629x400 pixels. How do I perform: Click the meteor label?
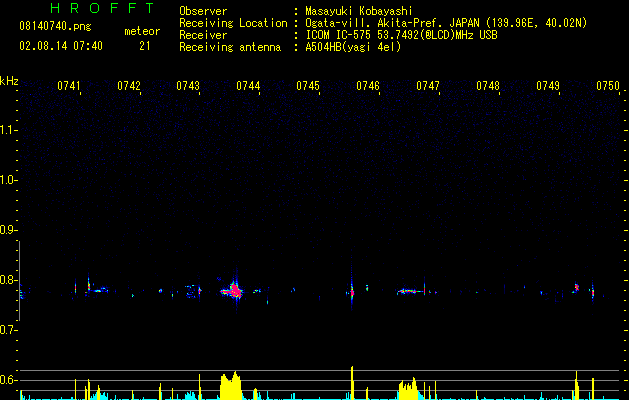click(142, 31)
